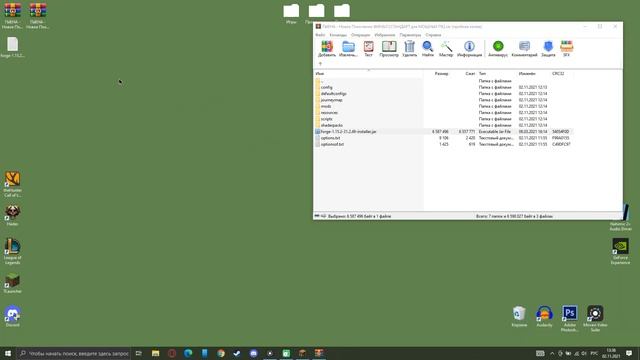
Task: Select the parent folder '..' row
Action: click(x=444, y=81)
